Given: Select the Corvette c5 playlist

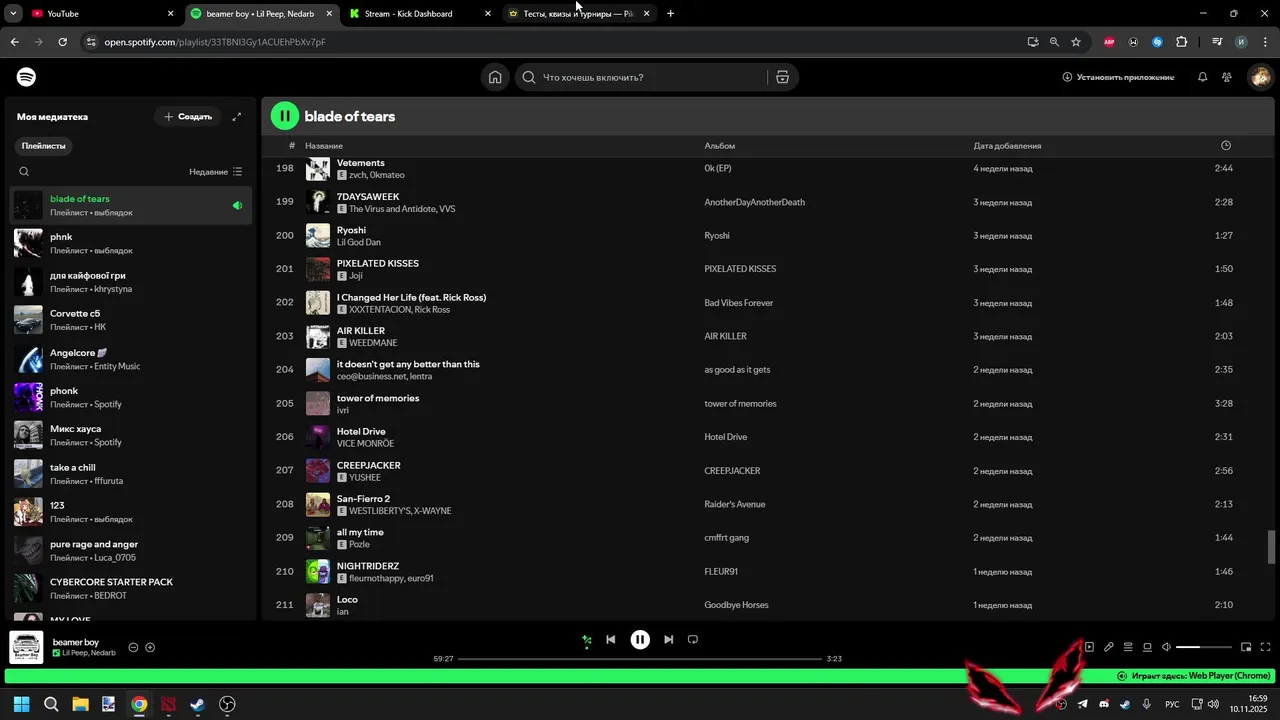Looking at the screenshot, I should click(x=131, y=320).
